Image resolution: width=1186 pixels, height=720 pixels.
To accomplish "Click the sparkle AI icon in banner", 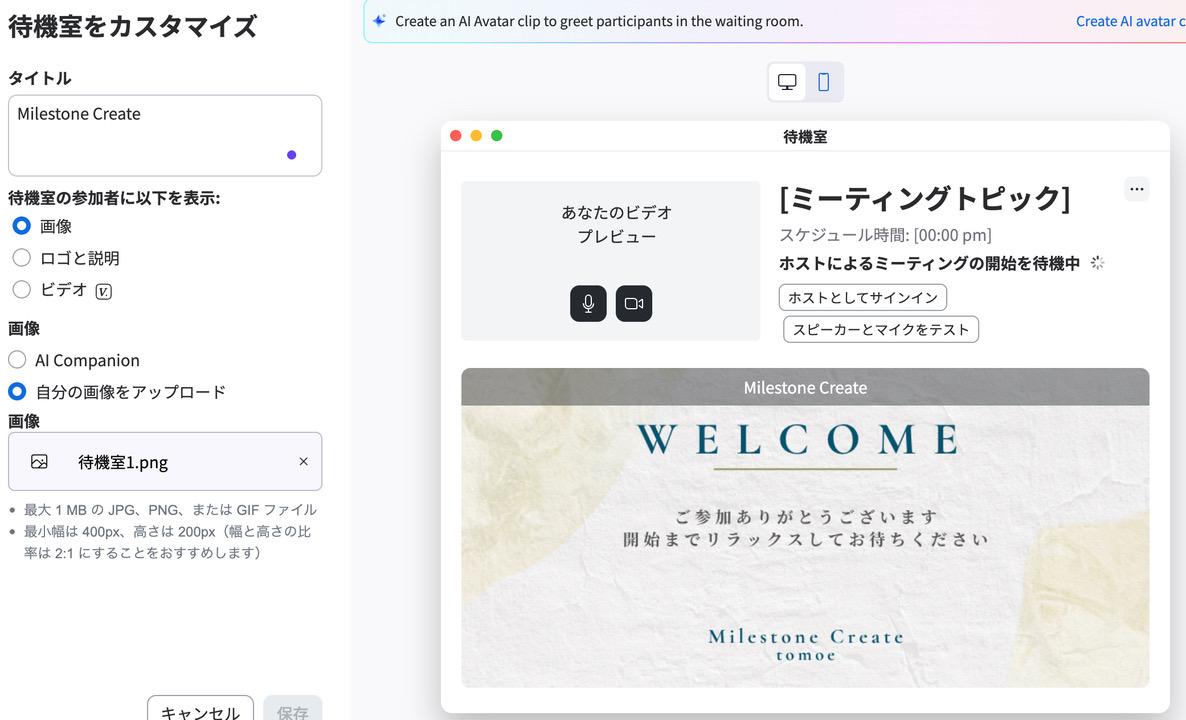I will [x=379, y=21].
